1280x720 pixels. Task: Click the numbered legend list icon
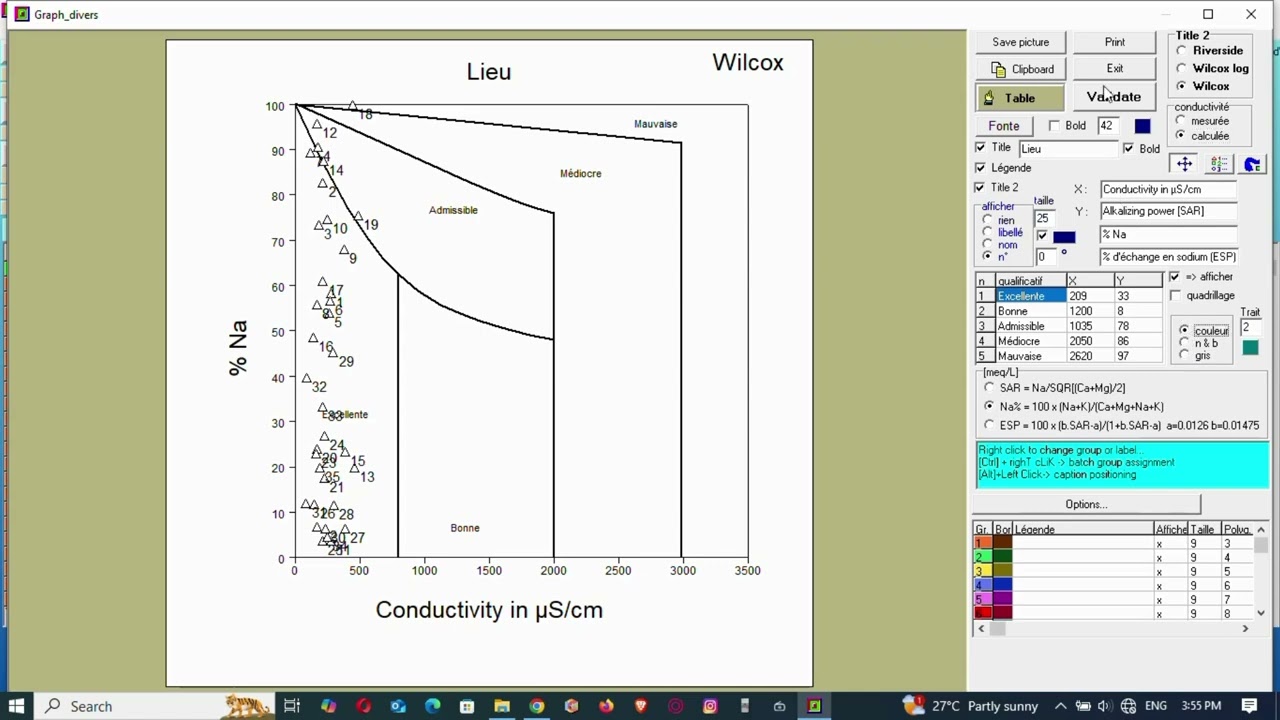click(1218, 165)
